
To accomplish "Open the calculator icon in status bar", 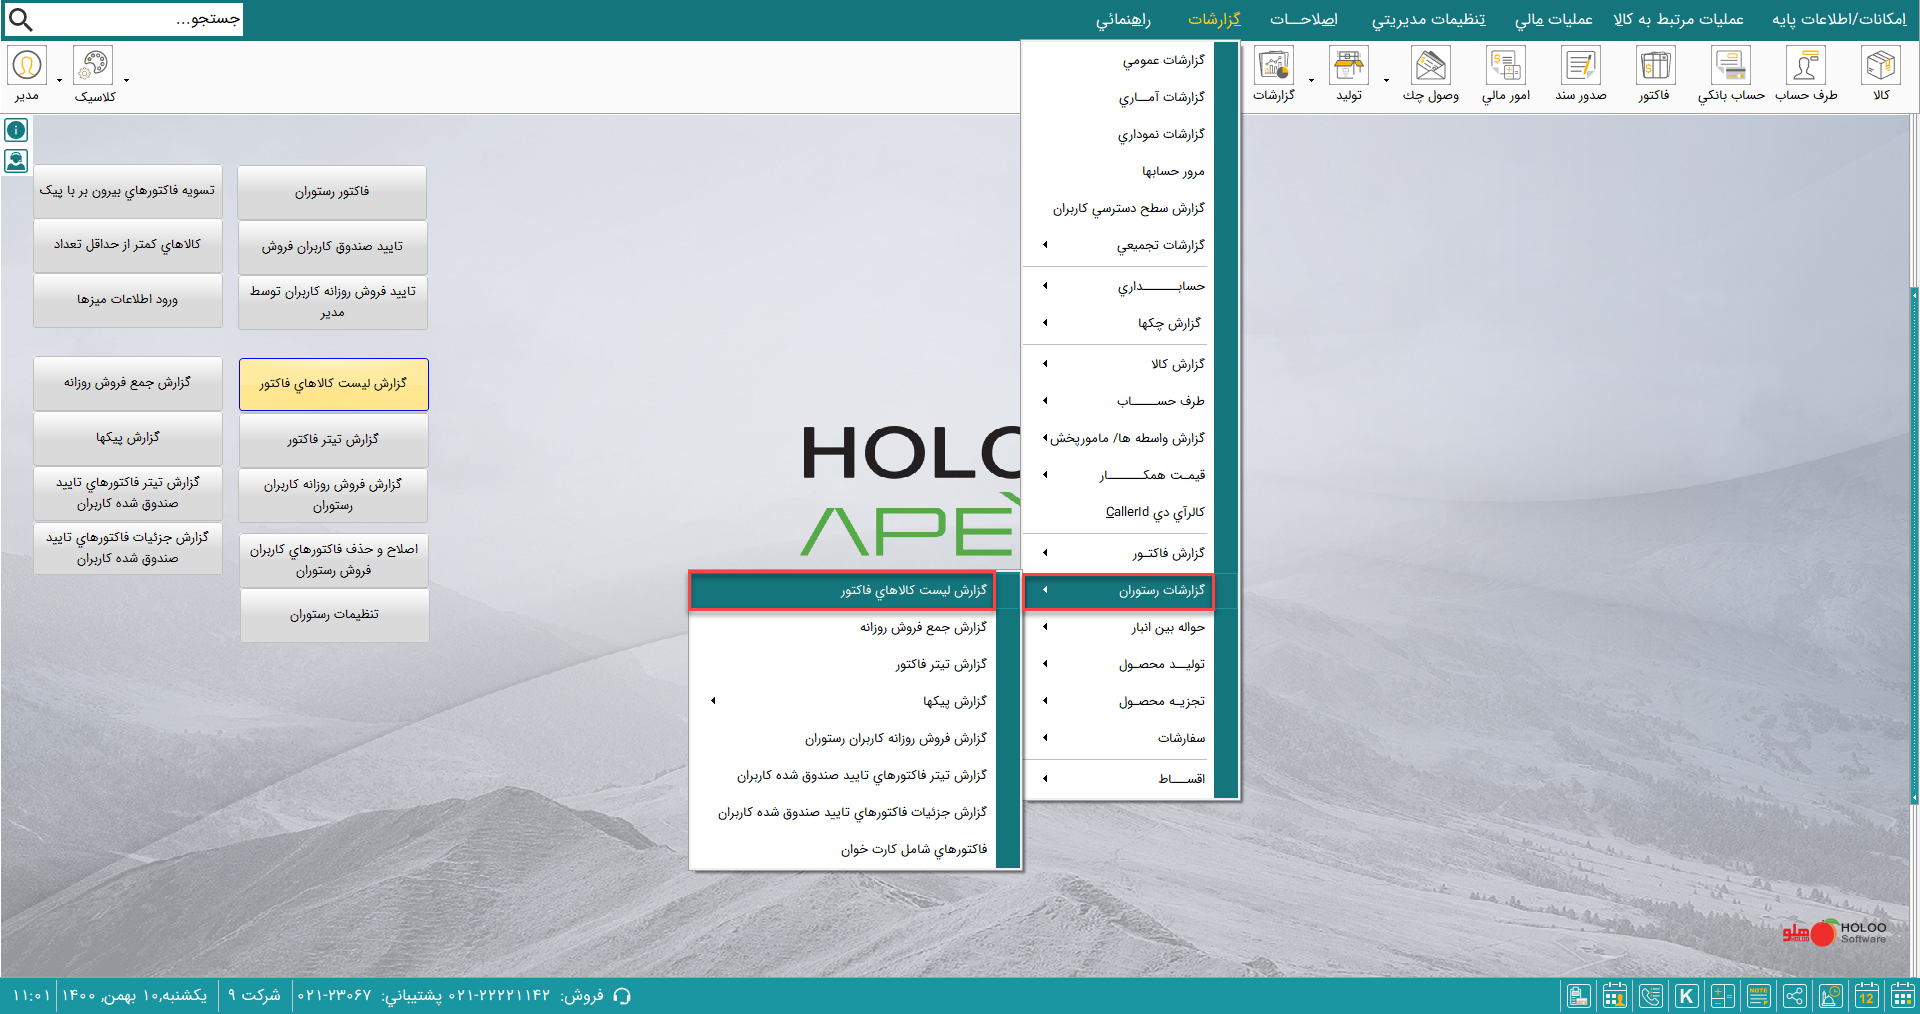I will (x=1722, y=996).
